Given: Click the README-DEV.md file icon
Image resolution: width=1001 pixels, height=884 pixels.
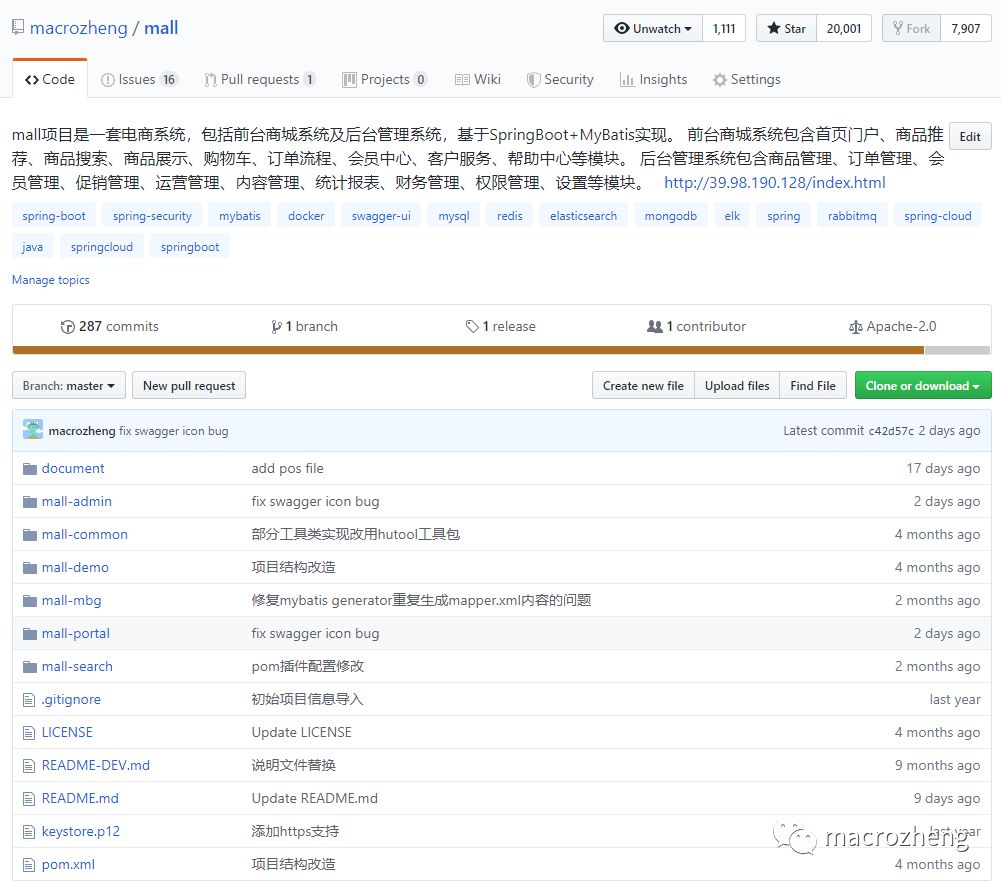Looking at the screenshot, I should [x=29, y=766].
